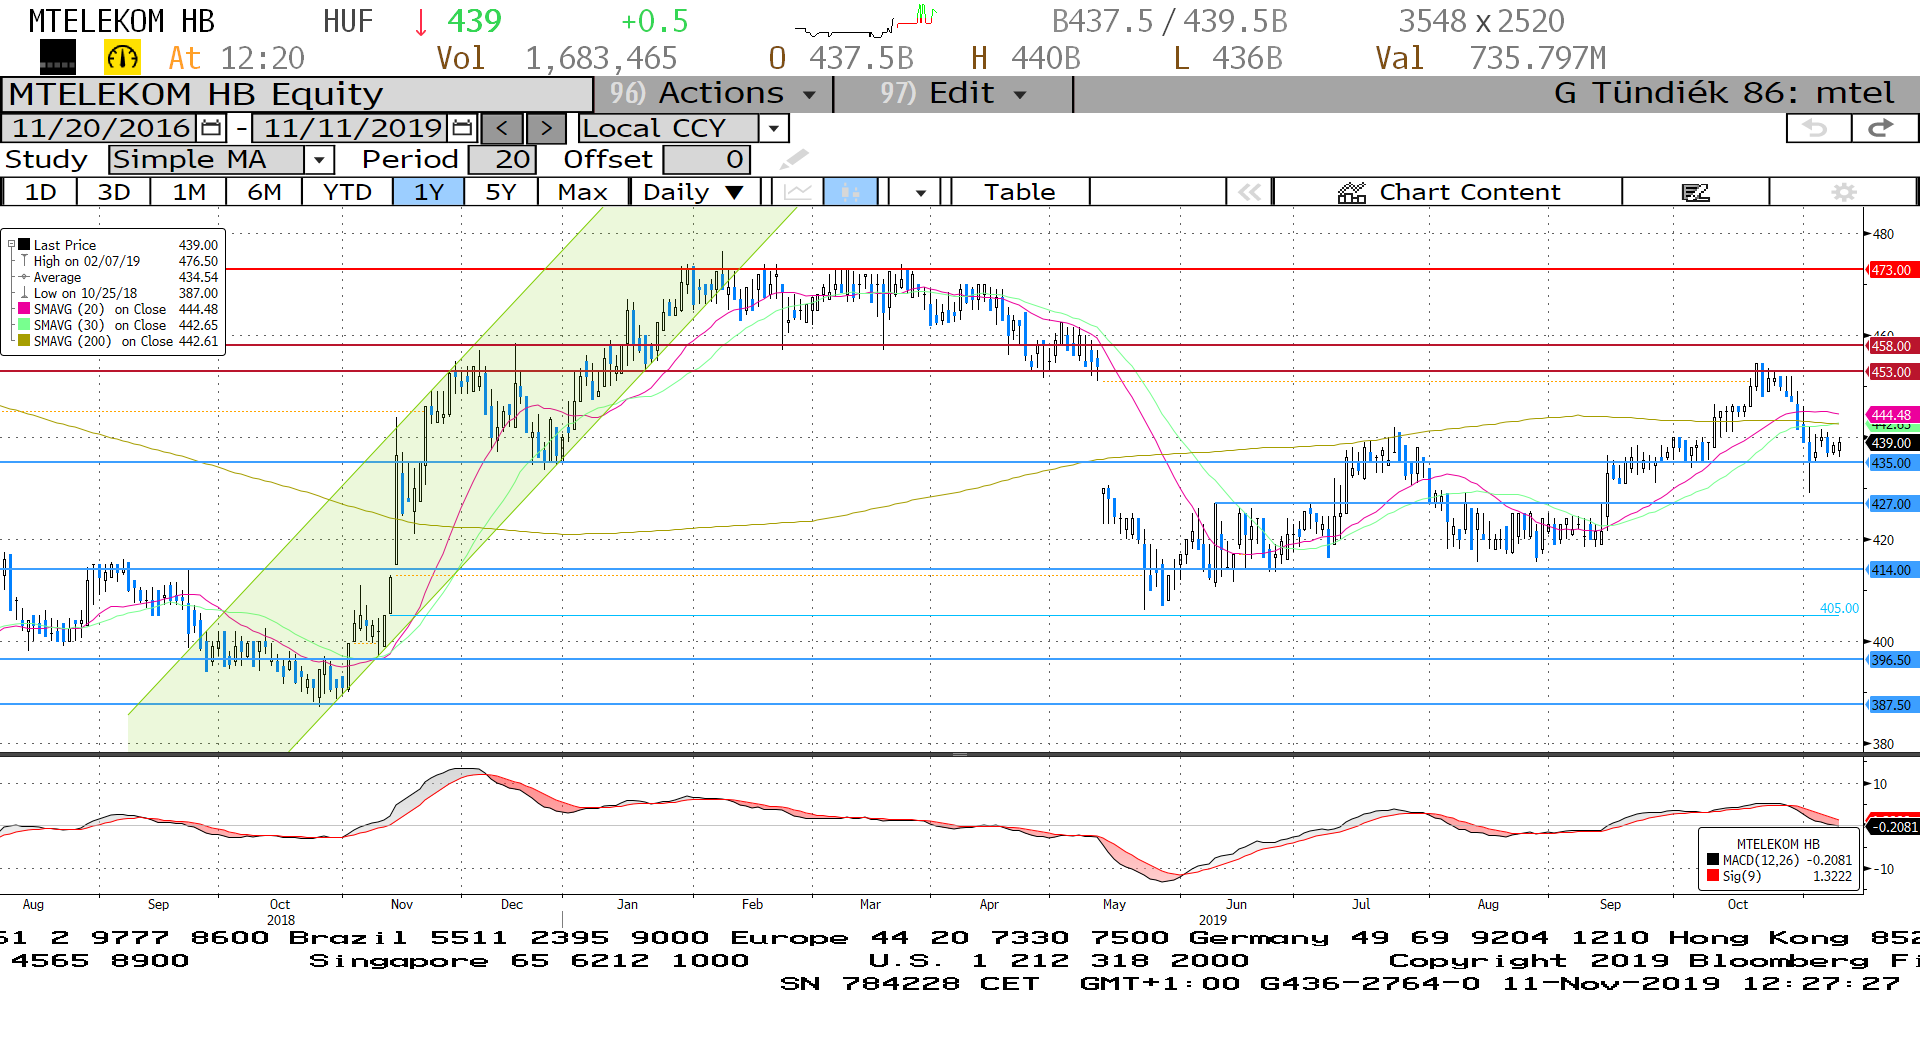Expand the Simple MA study dropdown
This screenshot has width=1920, height=1039.
pos(319,159)
